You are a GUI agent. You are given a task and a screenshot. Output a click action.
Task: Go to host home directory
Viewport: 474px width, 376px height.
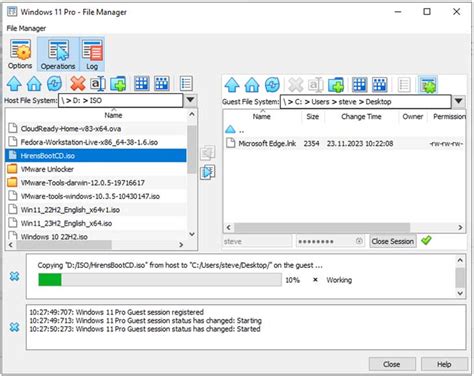pos(34,84)
